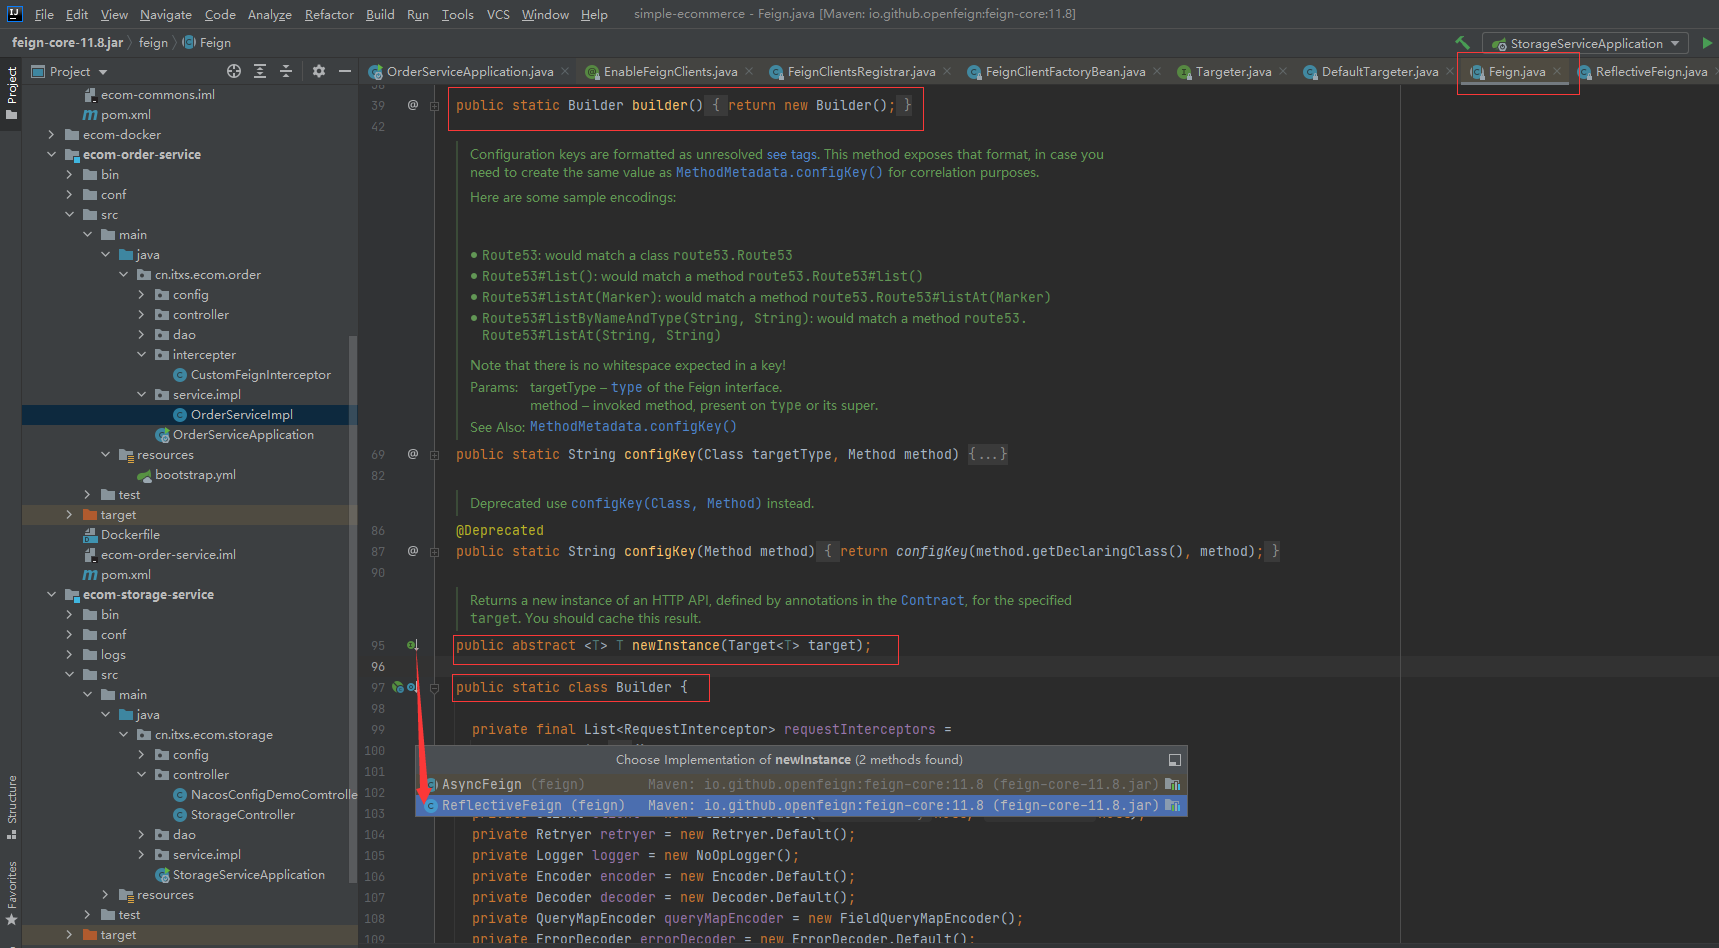The image size is (1719, 948).
Task: Open the Navigate menu
Action: point(165,14)
